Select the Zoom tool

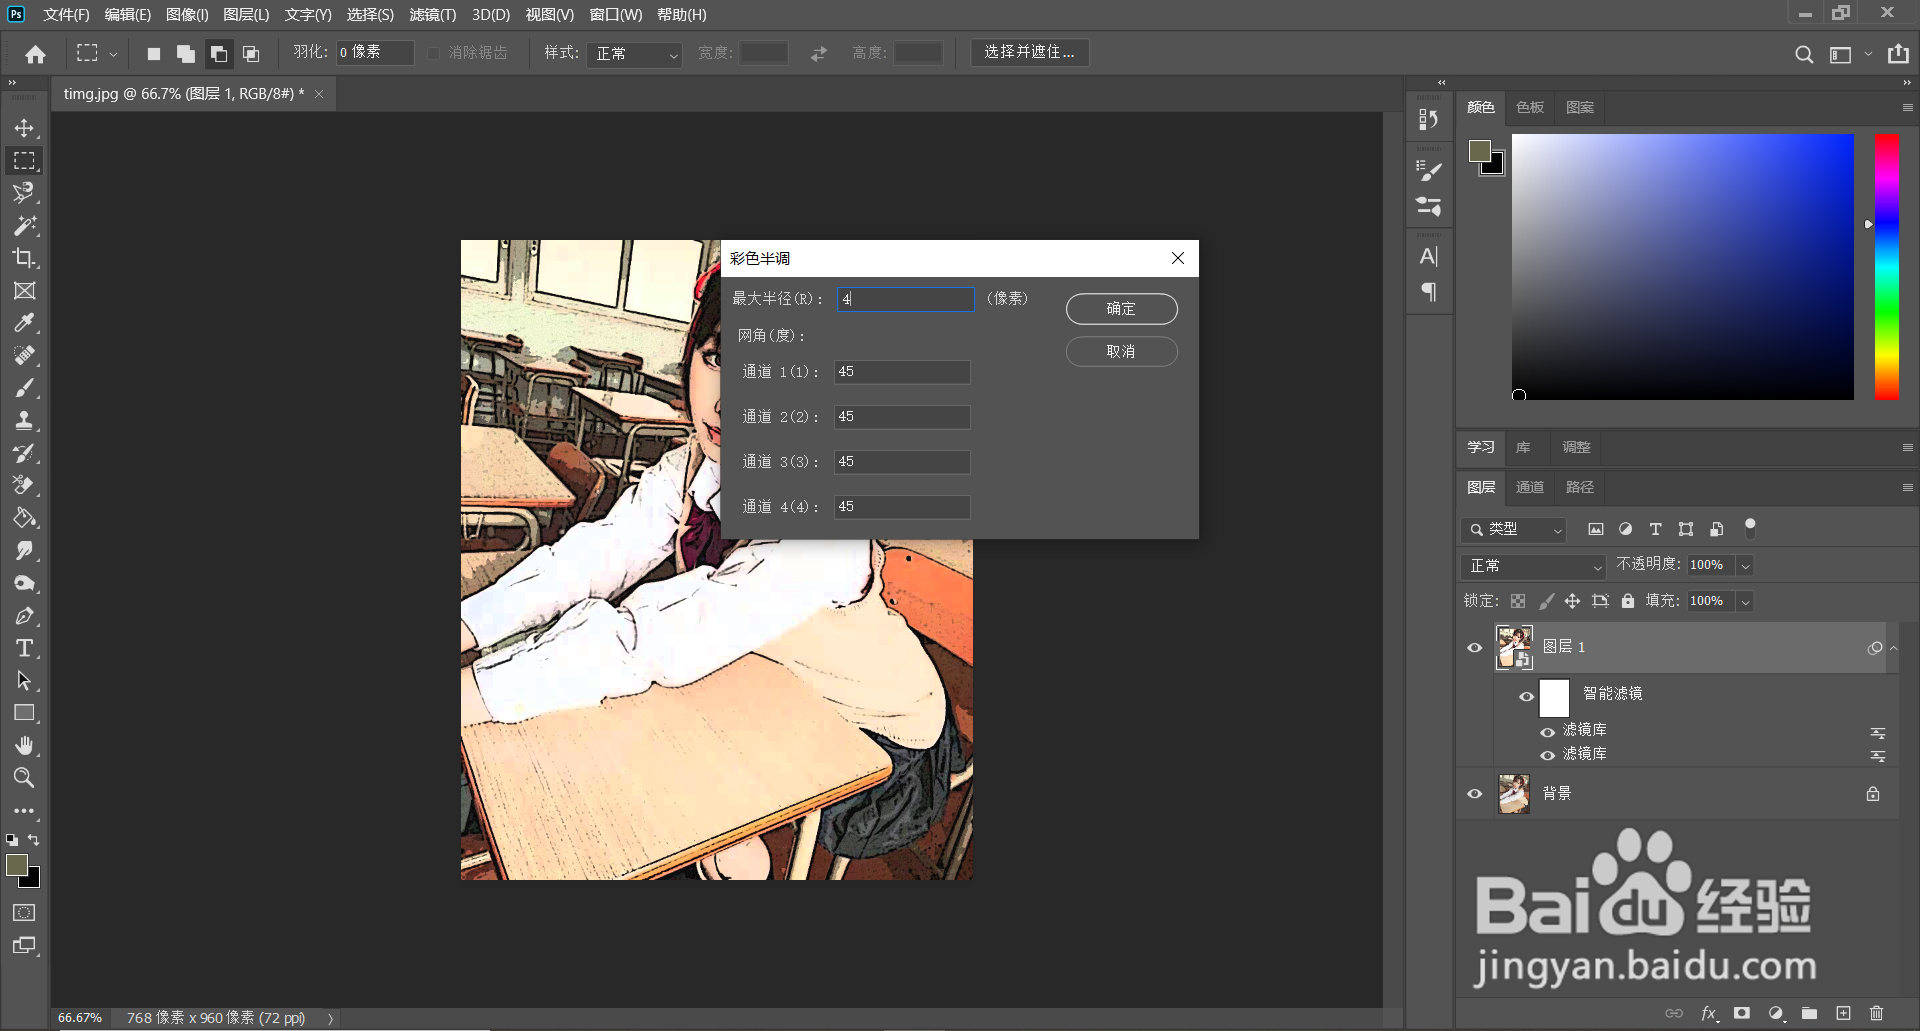tap(24, 778)
